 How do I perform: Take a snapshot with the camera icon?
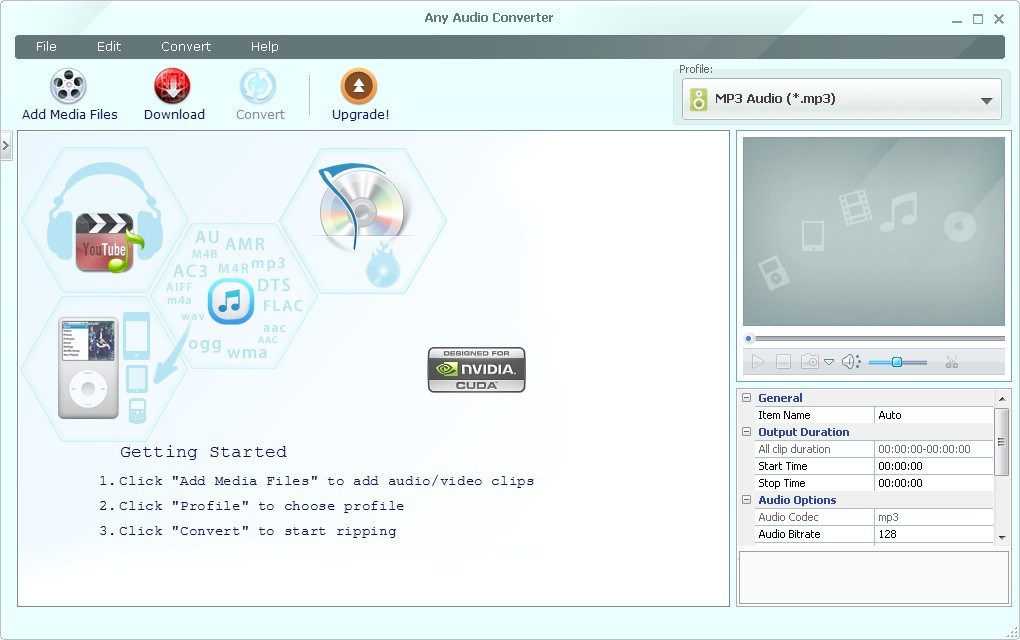810,361
